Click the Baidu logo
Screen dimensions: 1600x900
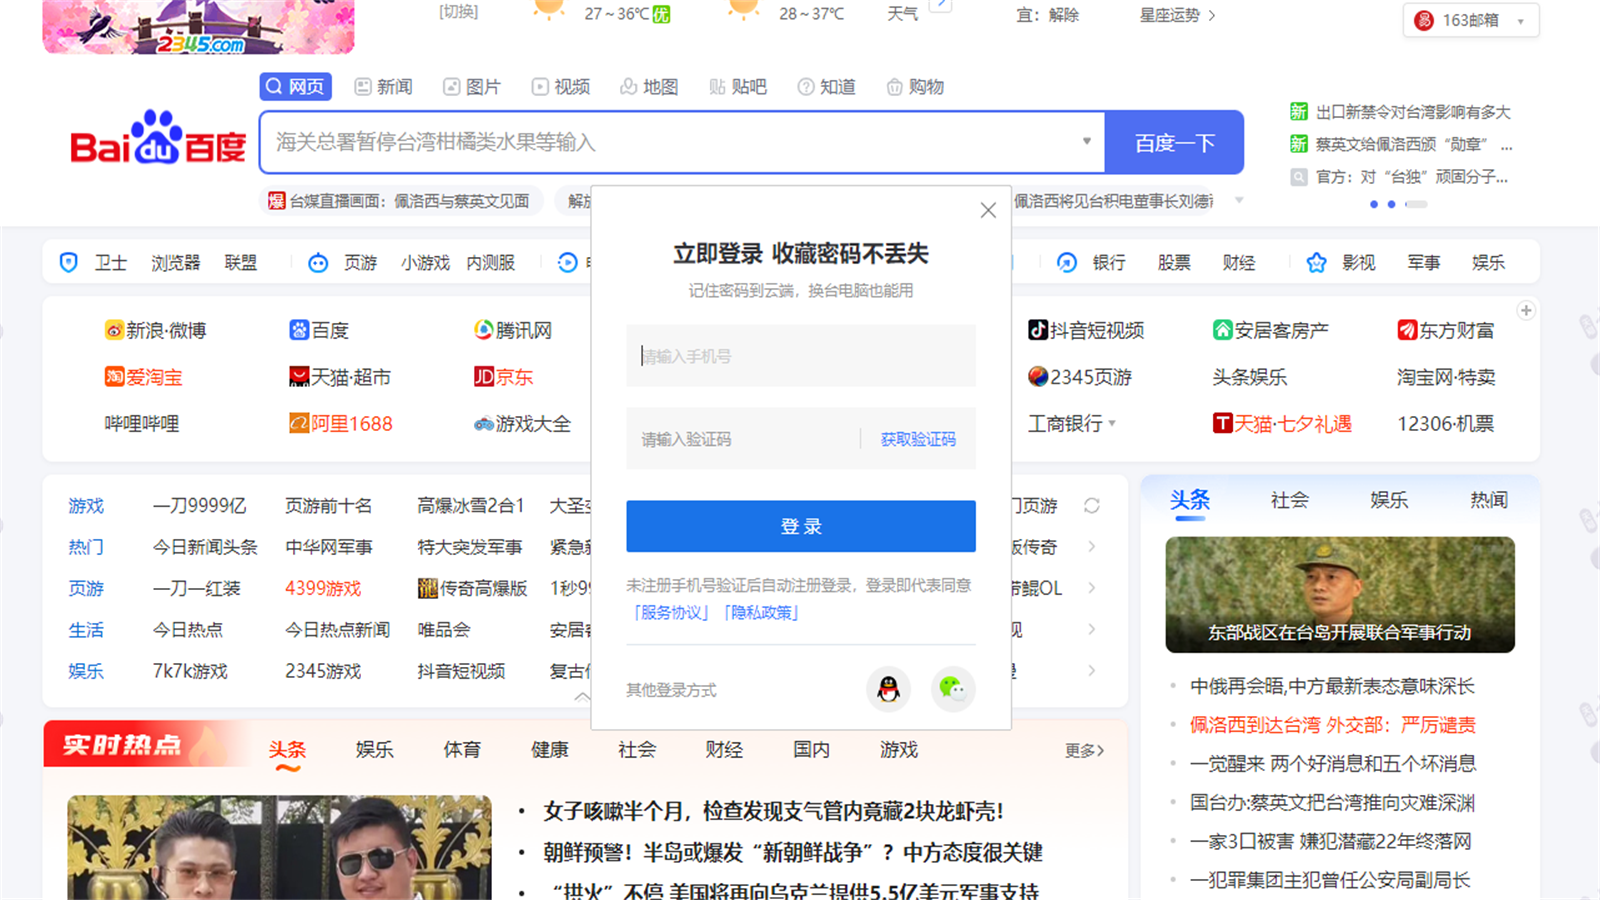point(155,143)
